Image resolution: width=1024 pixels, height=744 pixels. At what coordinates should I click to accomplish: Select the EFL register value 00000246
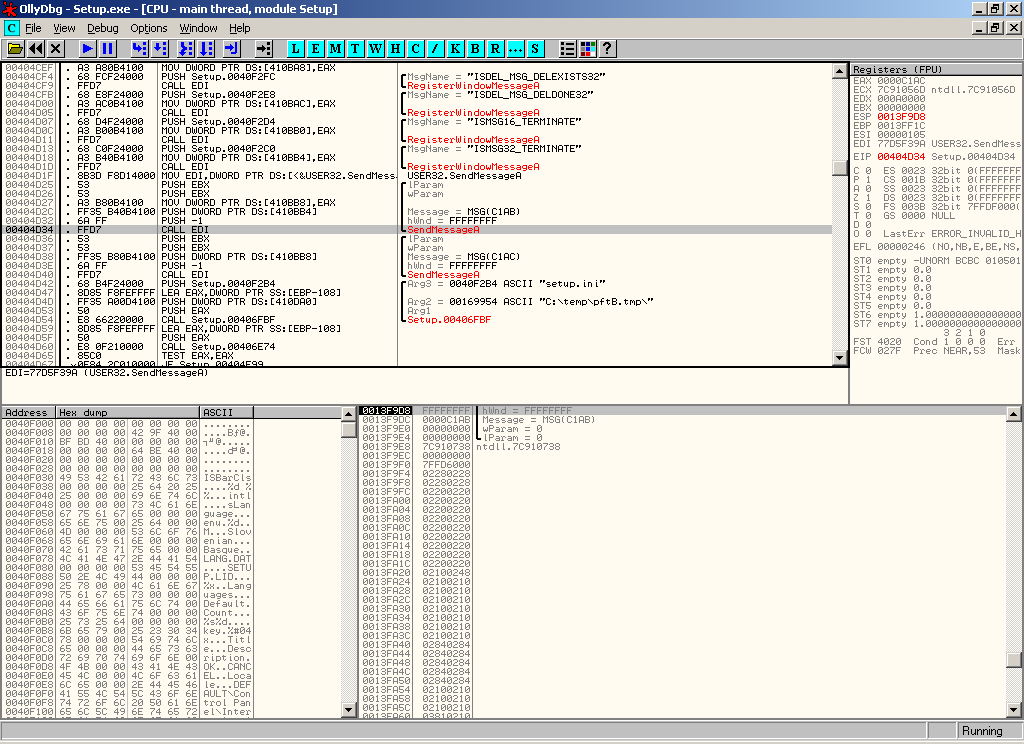pos(901,247)
